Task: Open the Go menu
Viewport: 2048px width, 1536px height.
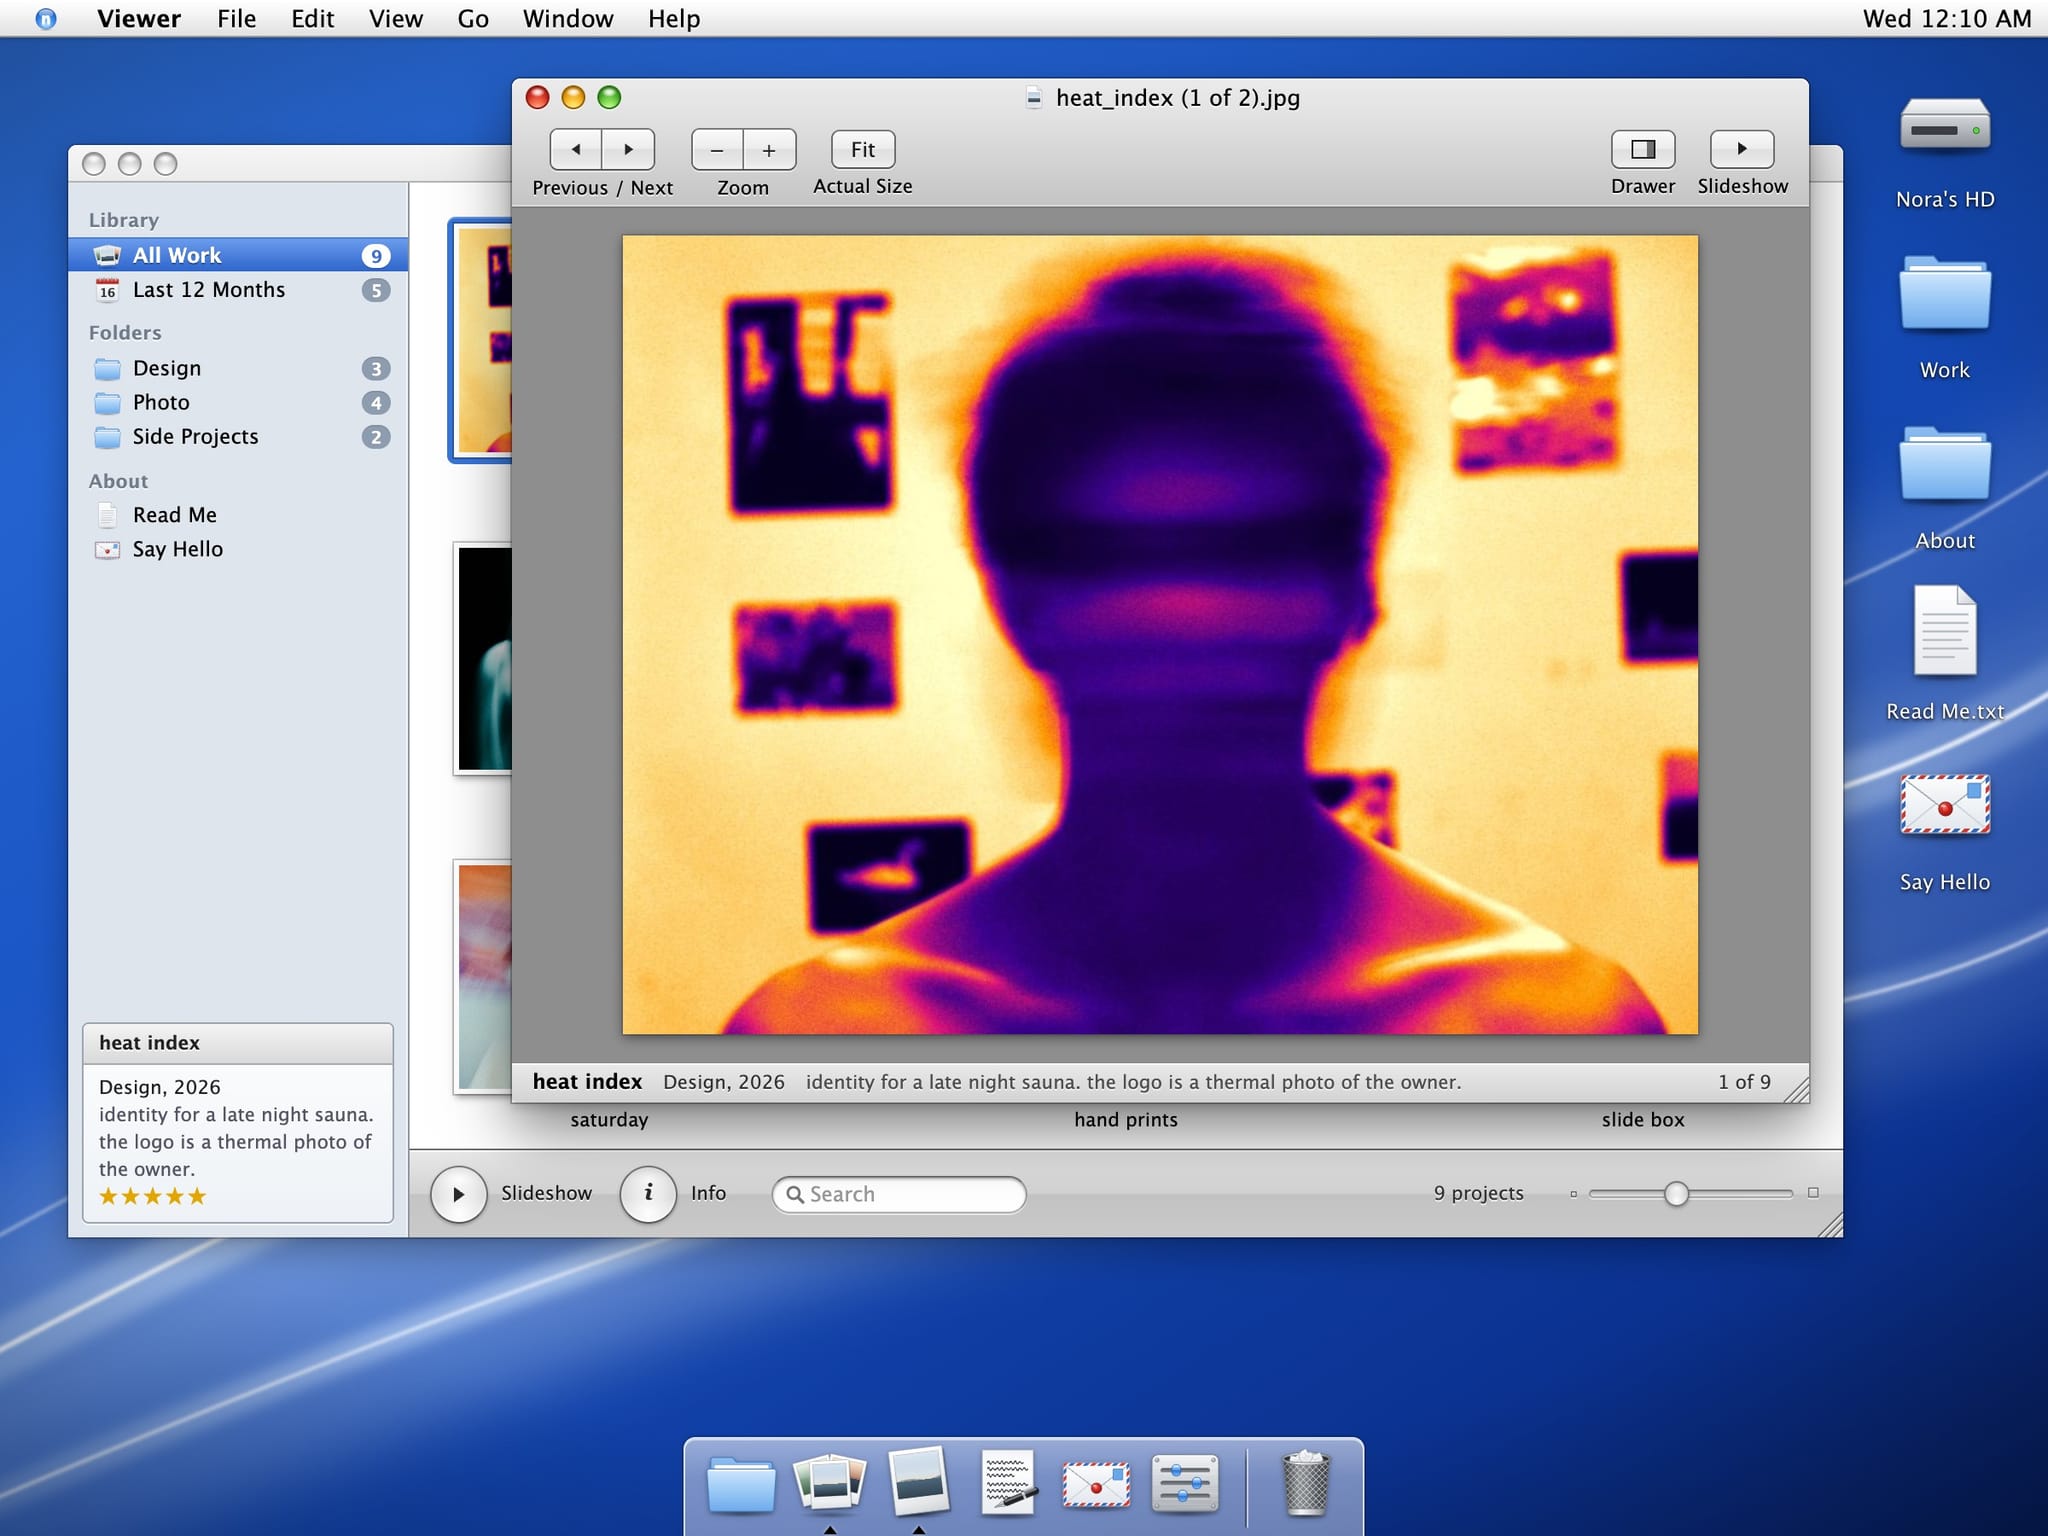Action: (x=473, y=19)
